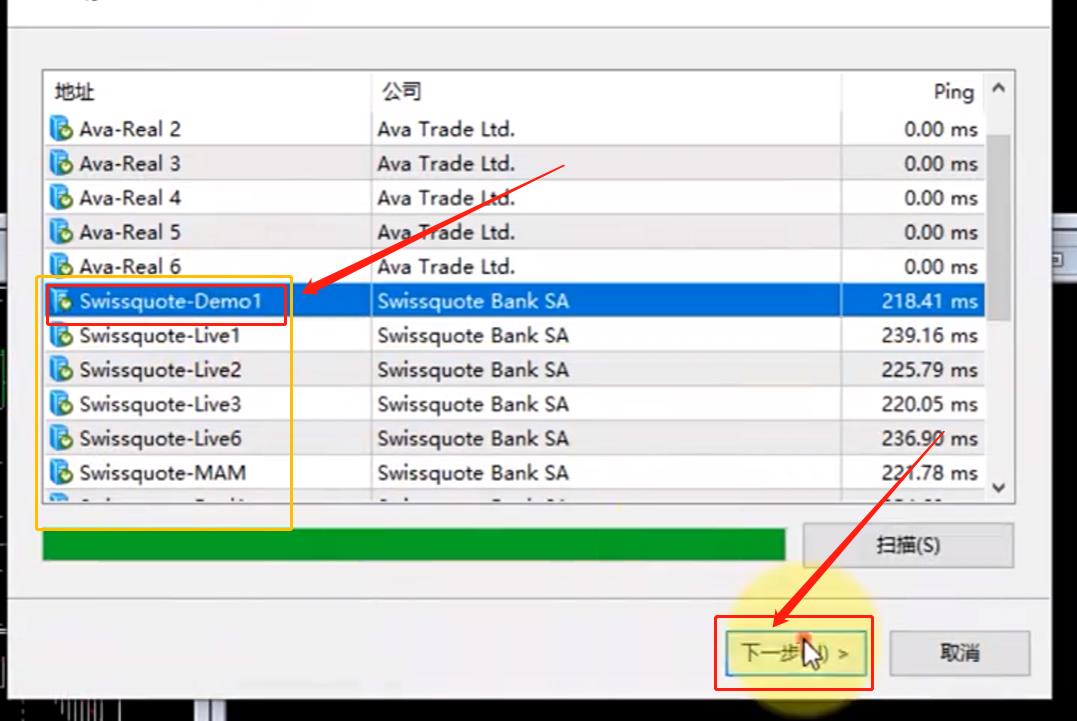Sort servers by the 地址 column header

[x=75, y=92]
